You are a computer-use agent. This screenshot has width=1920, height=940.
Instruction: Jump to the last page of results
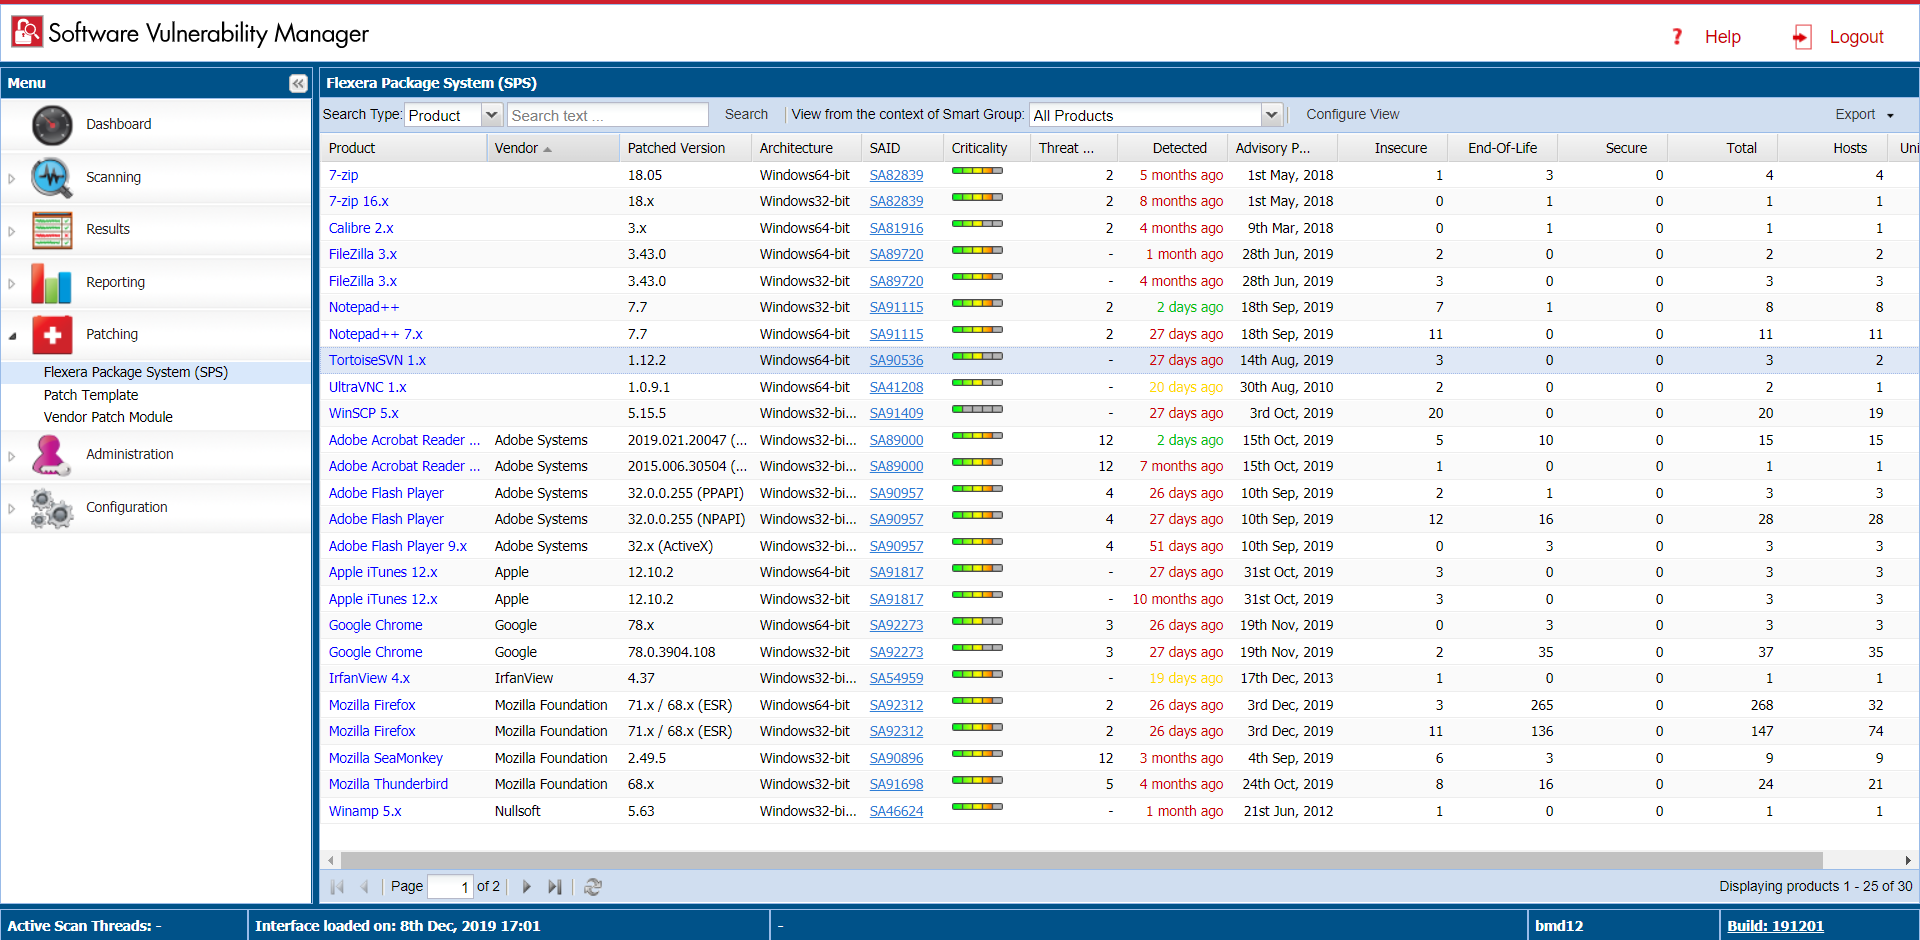coord(555,887)
